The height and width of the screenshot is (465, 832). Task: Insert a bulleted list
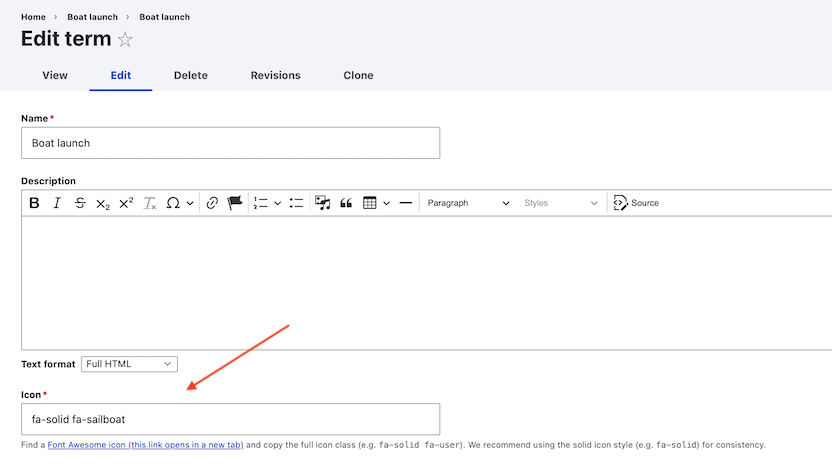[x=296, y=203]
